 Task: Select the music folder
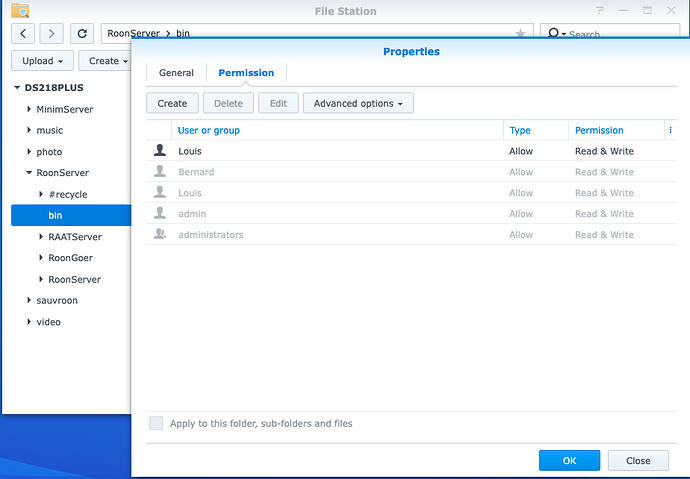point(49,130)
